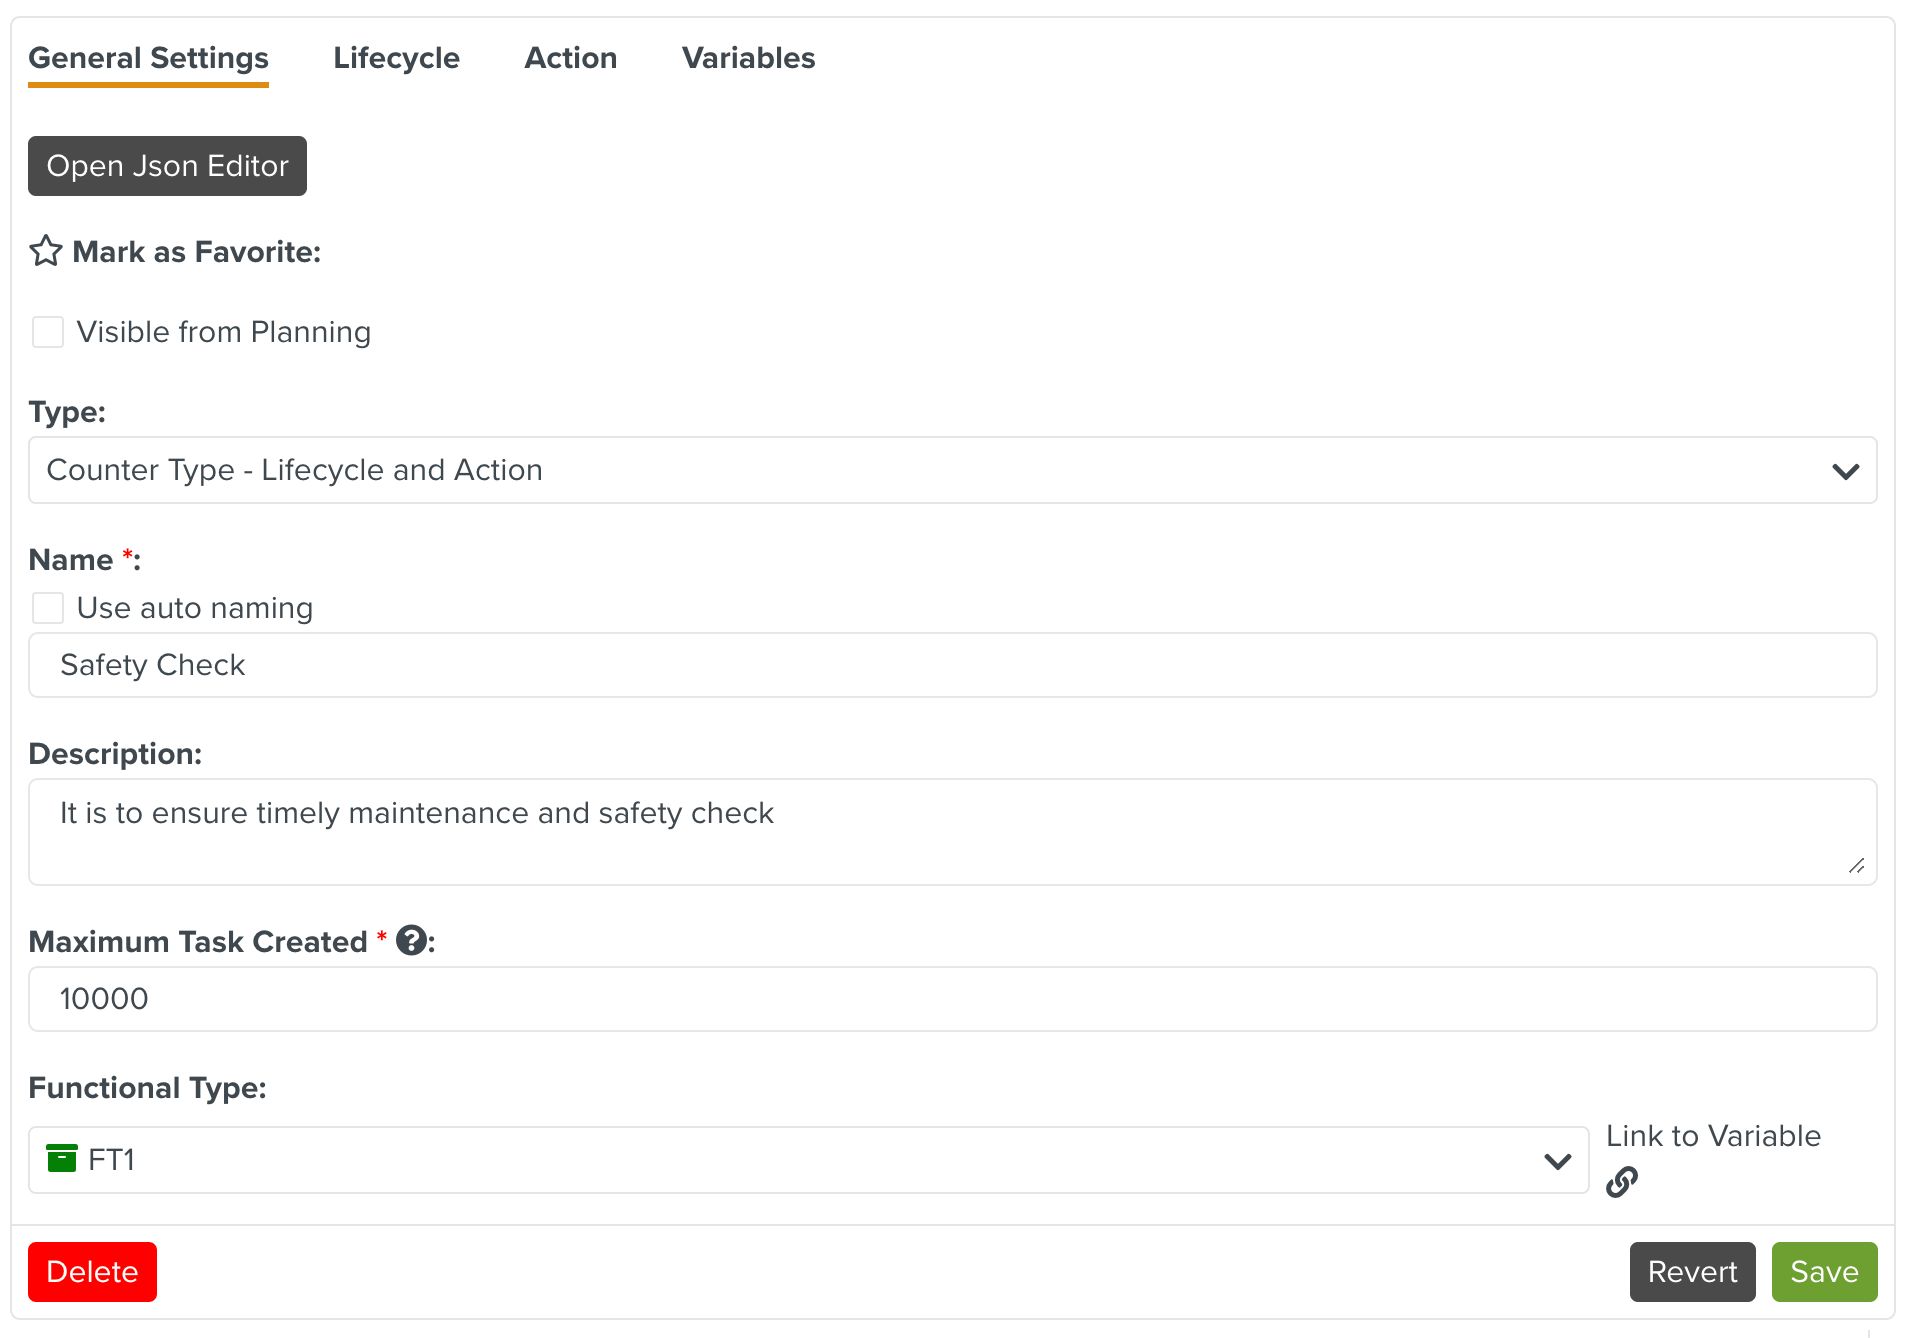Click the red Delete button
1922x1338 pixels.
(92, 1272)
